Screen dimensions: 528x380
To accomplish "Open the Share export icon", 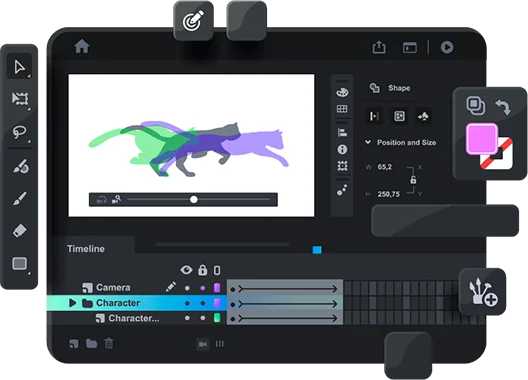I will pos(379,47).
